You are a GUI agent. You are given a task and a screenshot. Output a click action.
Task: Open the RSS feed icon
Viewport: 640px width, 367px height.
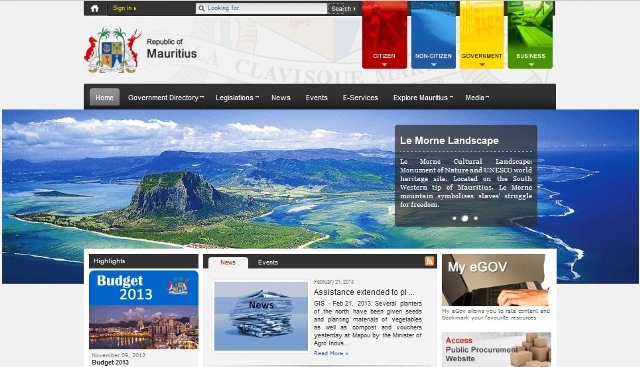click(429, 261)
